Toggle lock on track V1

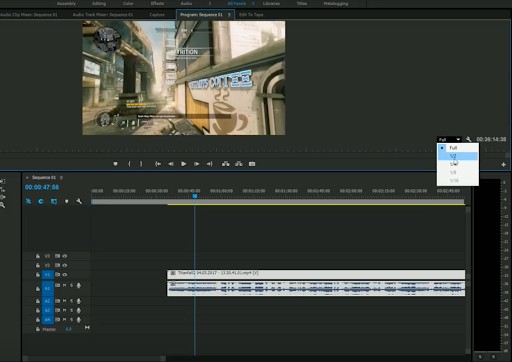tap(38, 275)
